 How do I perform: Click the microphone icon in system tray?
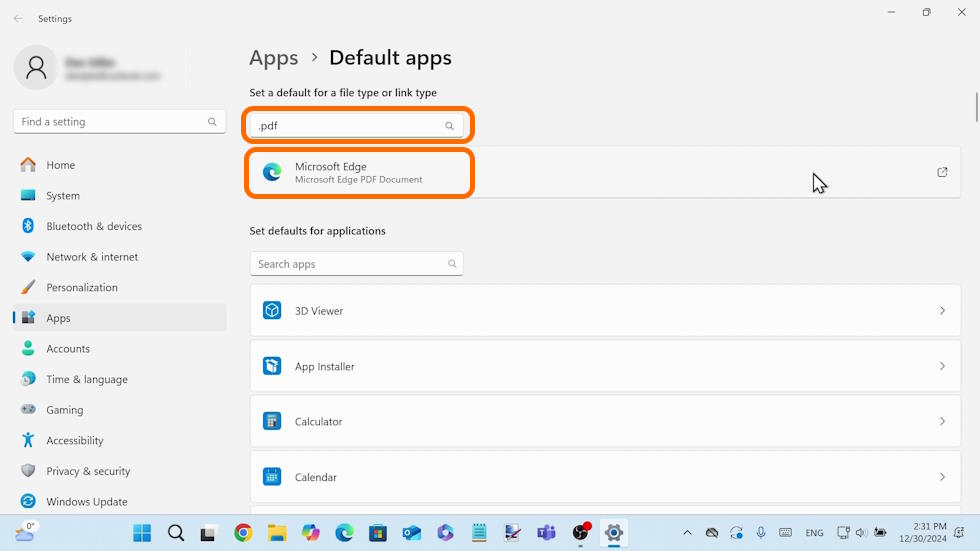point(761,533)
